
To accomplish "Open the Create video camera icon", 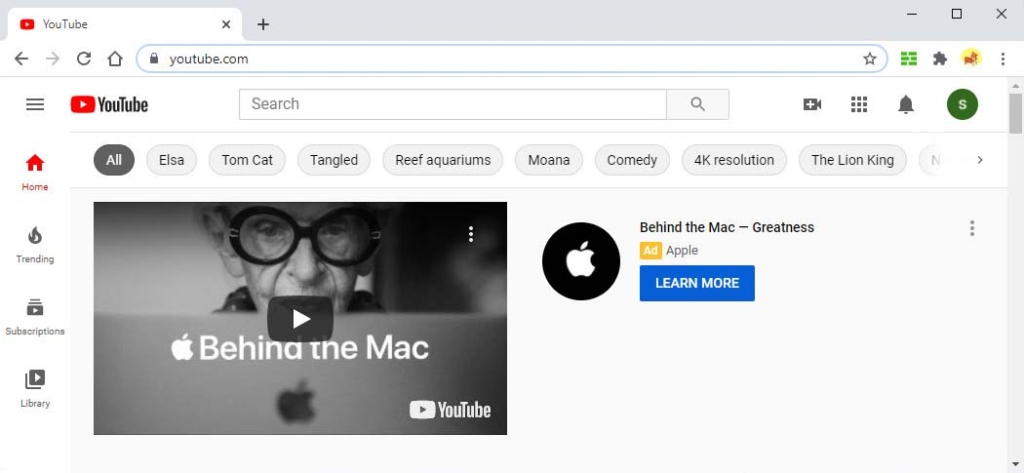I will click(x=812, y=105).
